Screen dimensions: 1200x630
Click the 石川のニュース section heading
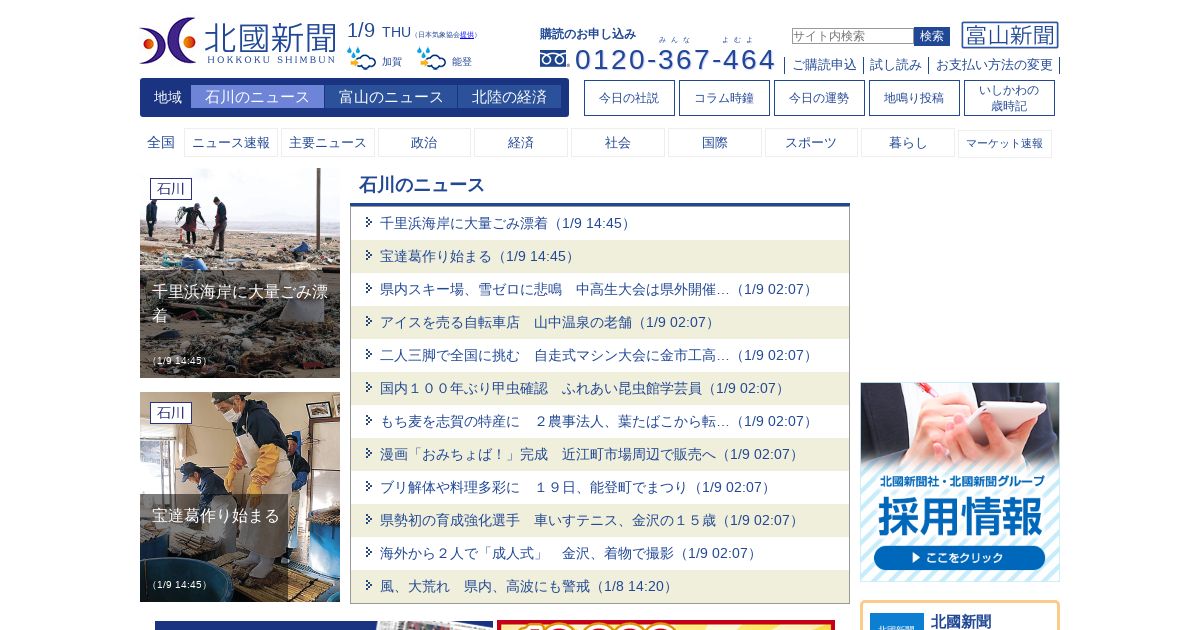tap(422, 185)
